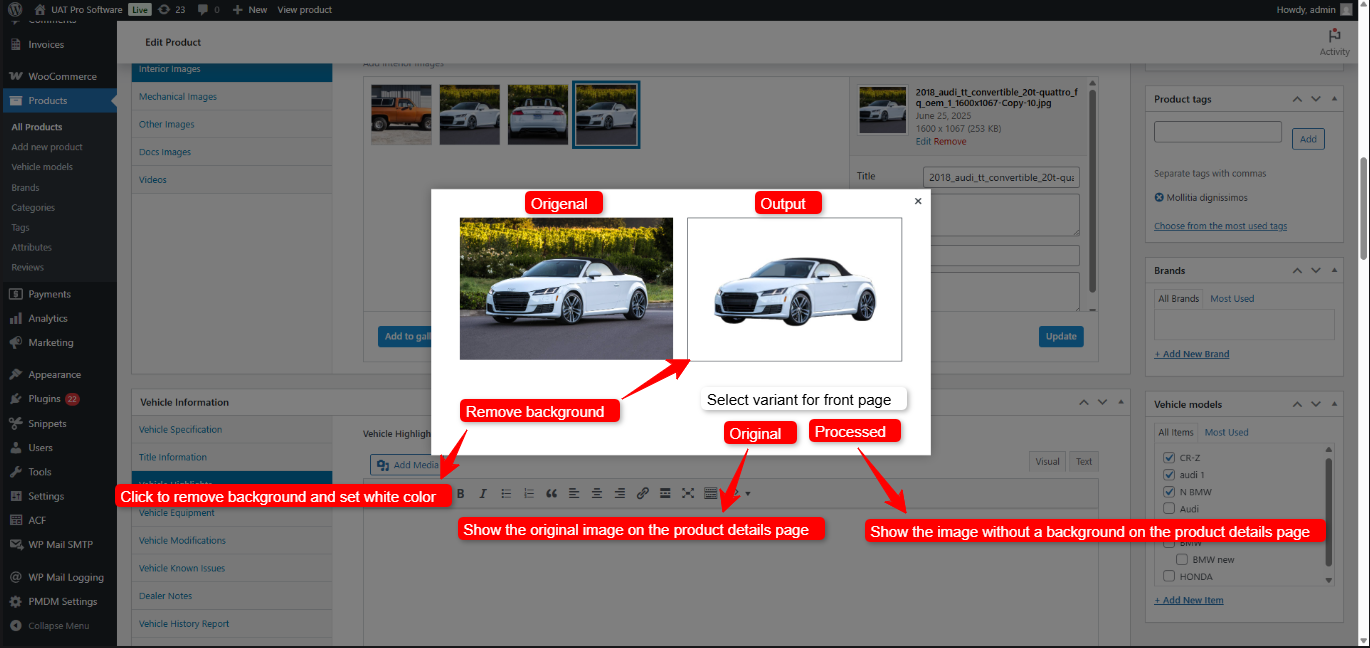Remove the Mollitia dignissimos tag

[1159, 198]
